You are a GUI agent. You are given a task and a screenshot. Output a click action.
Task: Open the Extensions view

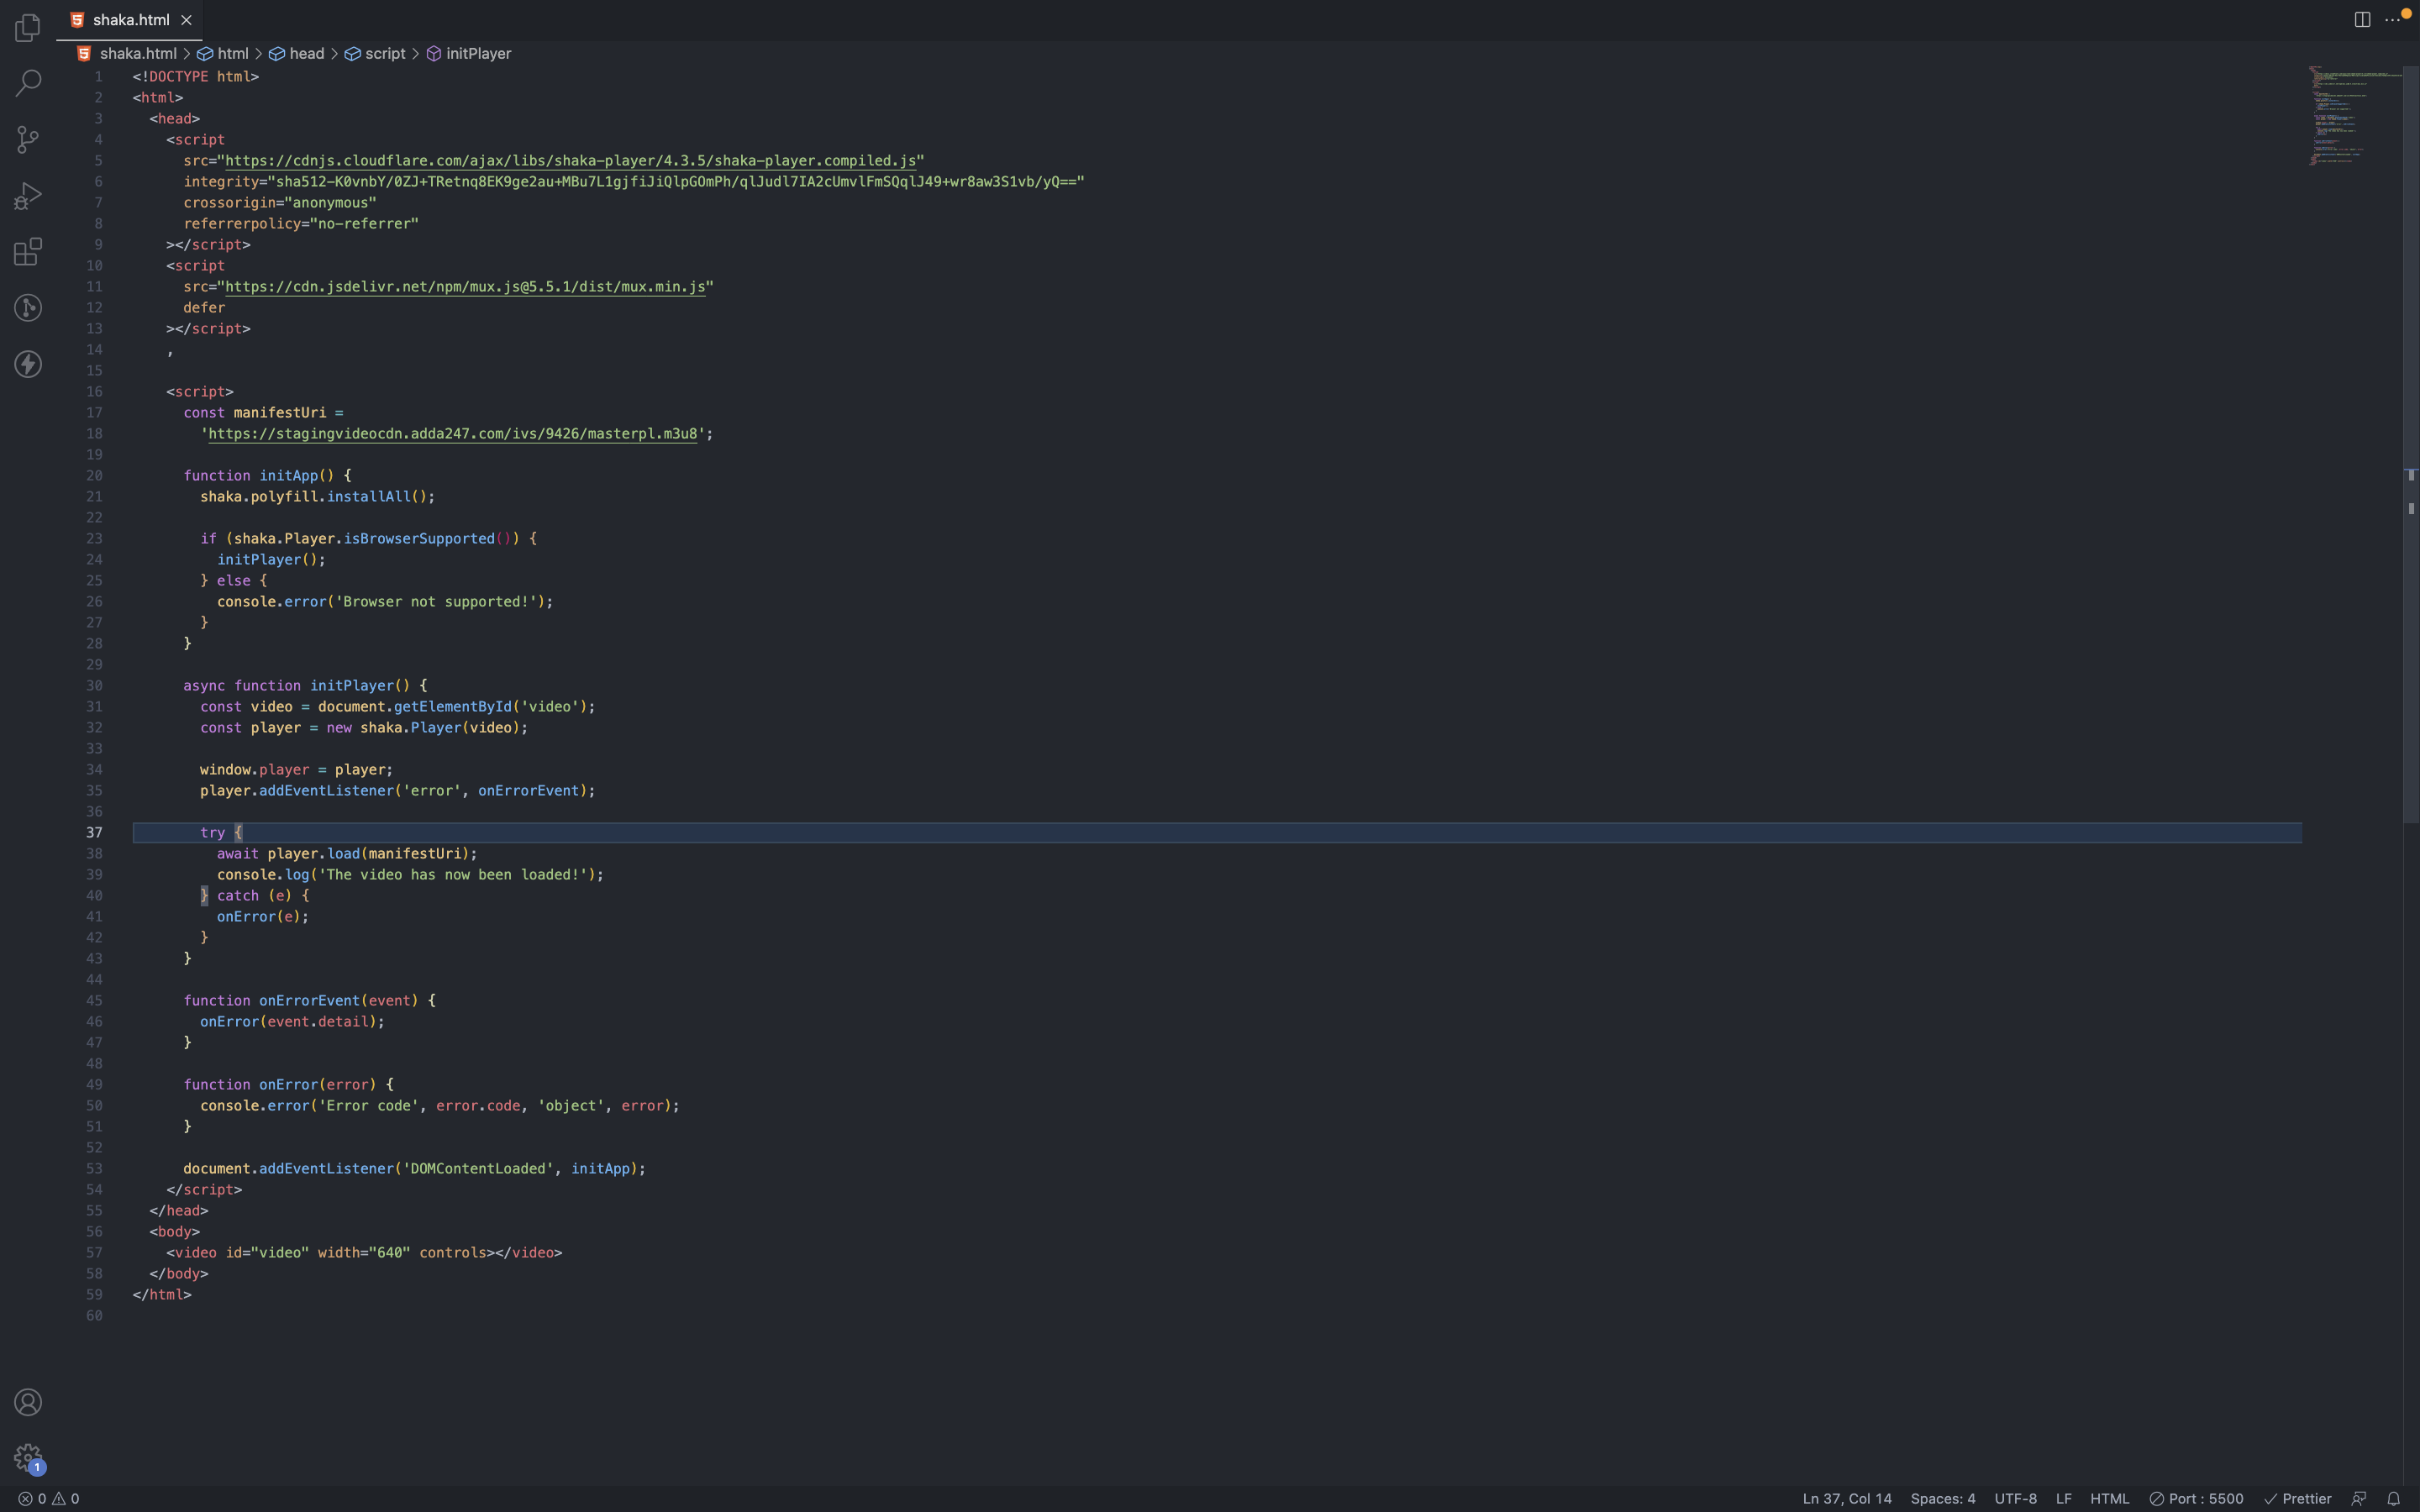click(27, 252)
